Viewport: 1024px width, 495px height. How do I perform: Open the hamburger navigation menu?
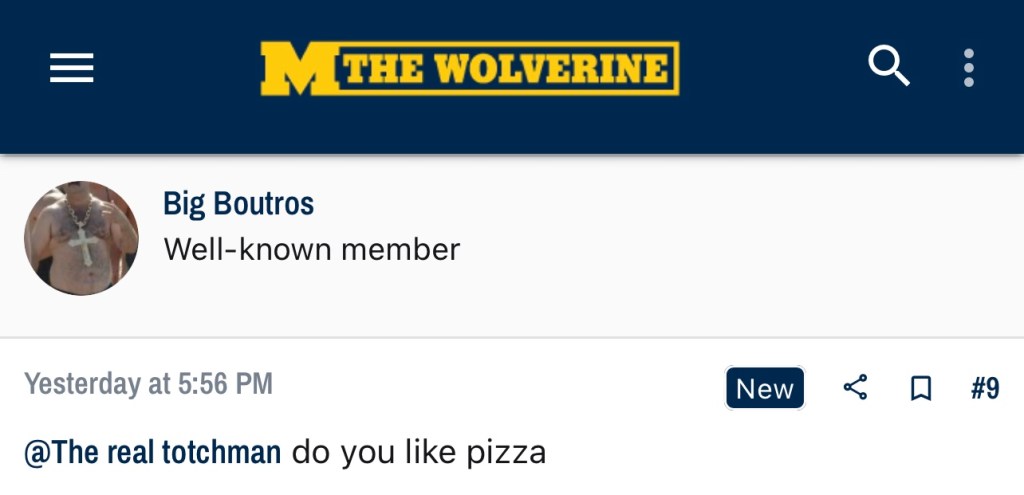[x=72, y=68]
